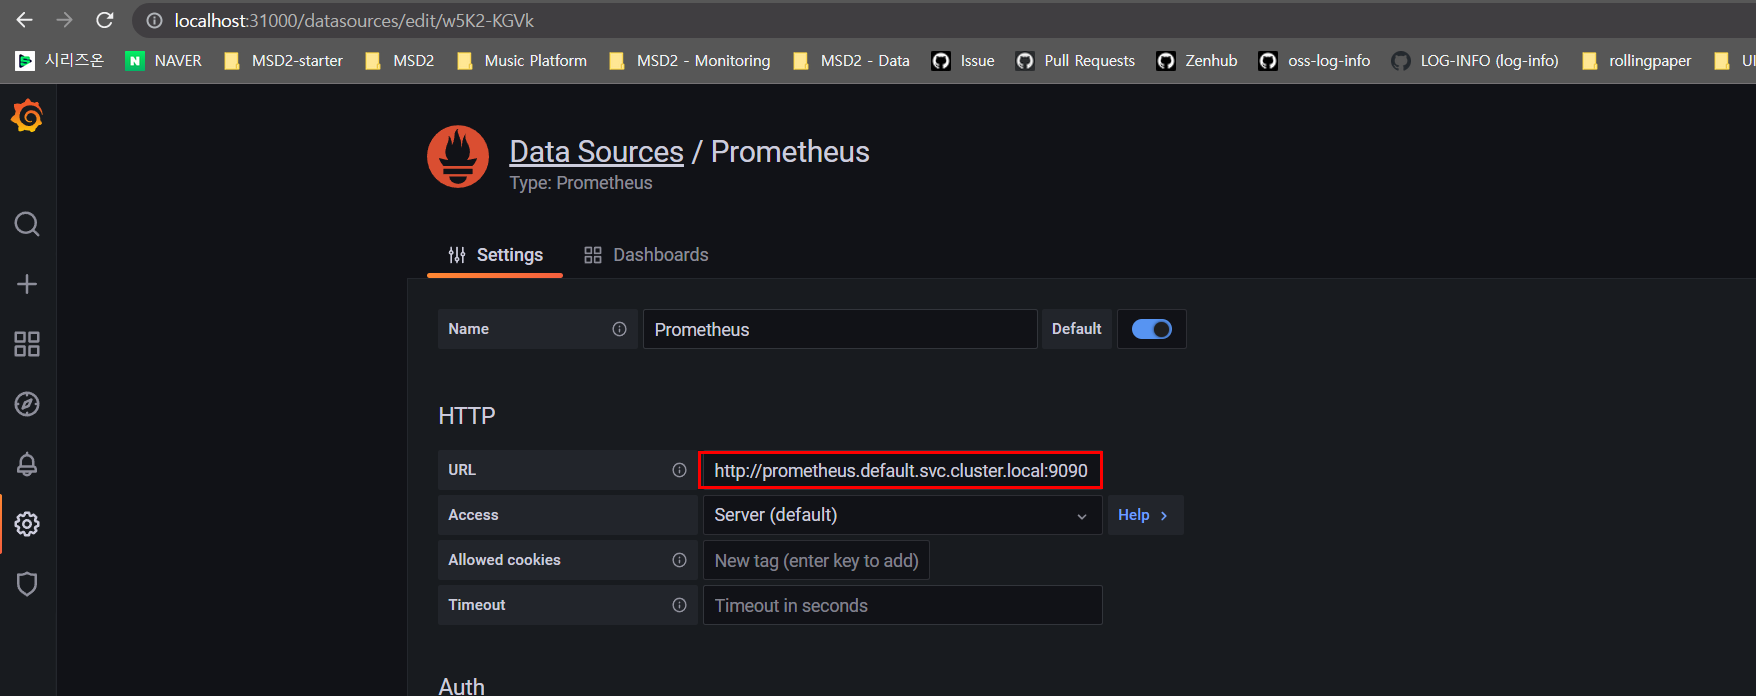Open the Alerting bell icon
The height and width of the screenshot is (696, 1756).
27,464
